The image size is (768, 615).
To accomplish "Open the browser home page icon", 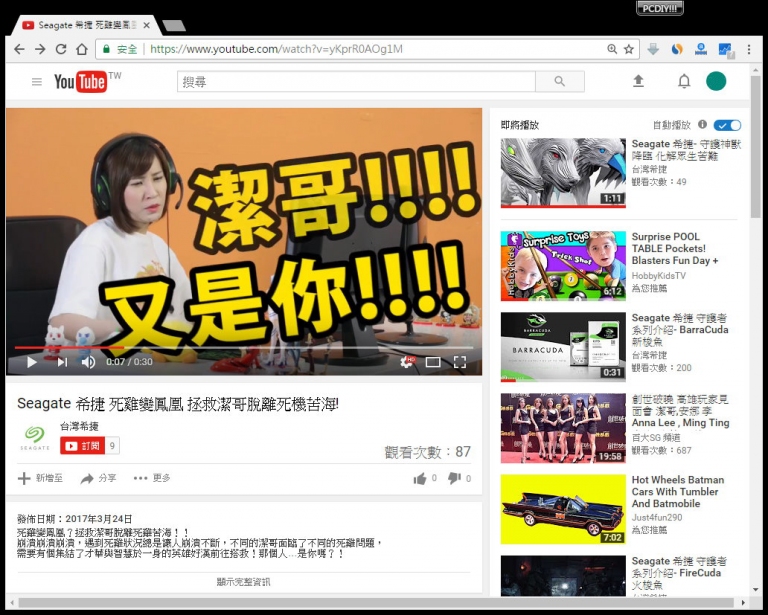I will (x=82, y=49).
